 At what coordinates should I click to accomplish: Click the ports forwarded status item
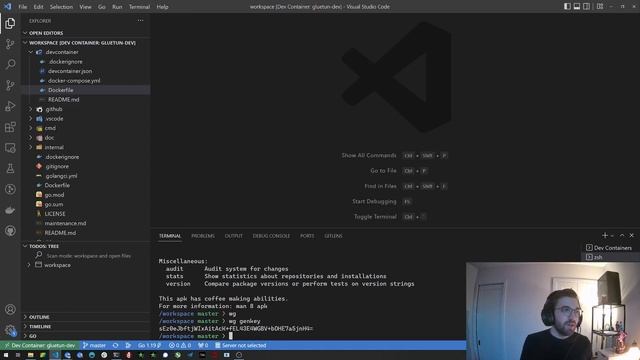point(203,345)
